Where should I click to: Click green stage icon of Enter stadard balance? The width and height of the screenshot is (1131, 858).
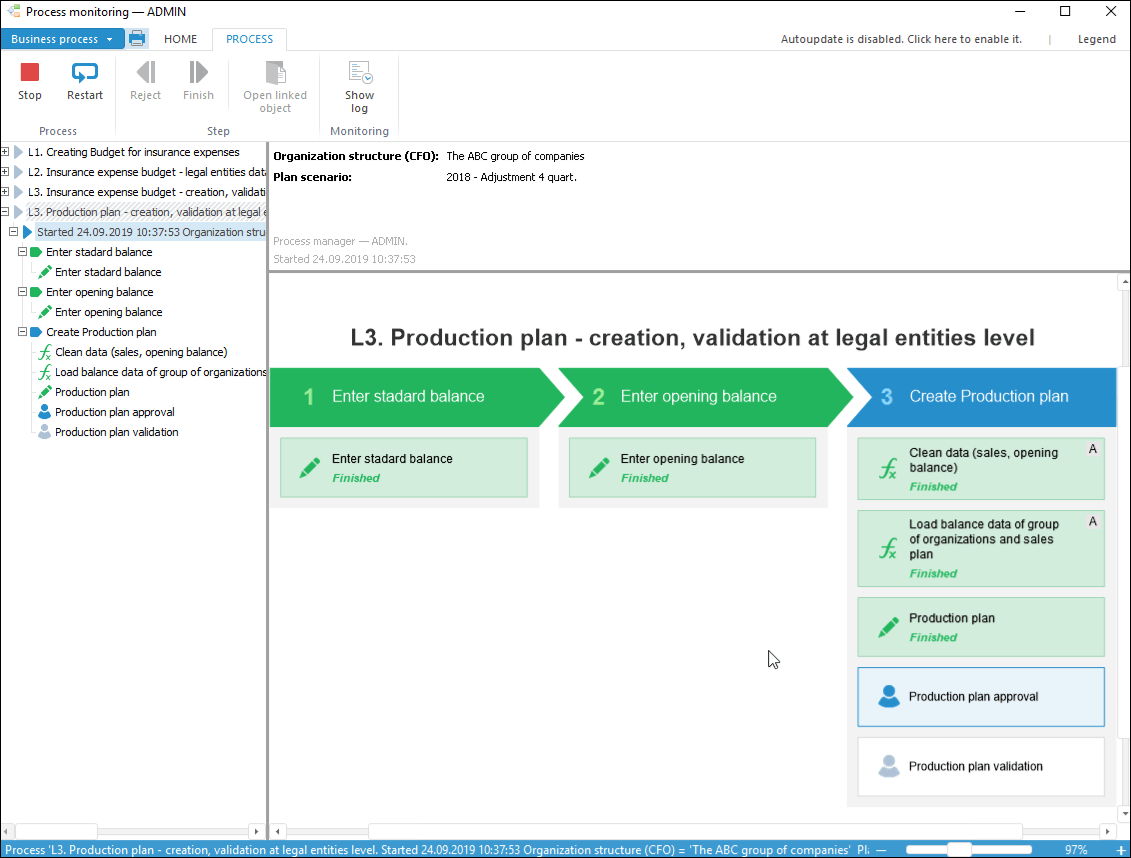[x=36, y=252]
